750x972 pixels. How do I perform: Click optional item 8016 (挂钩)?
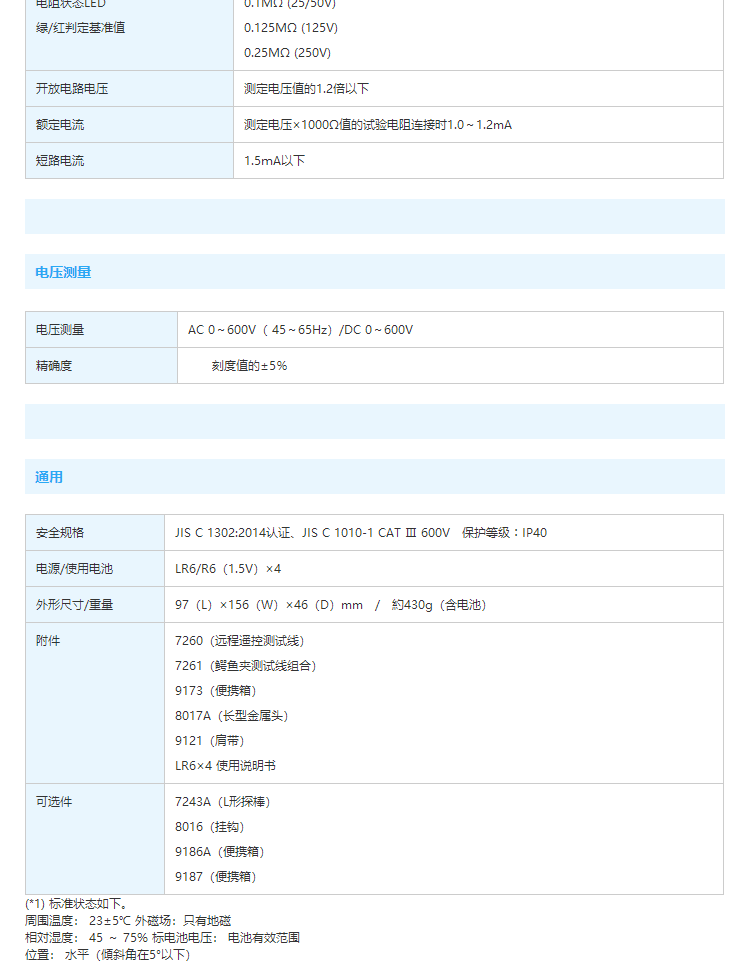coord(210,827)
